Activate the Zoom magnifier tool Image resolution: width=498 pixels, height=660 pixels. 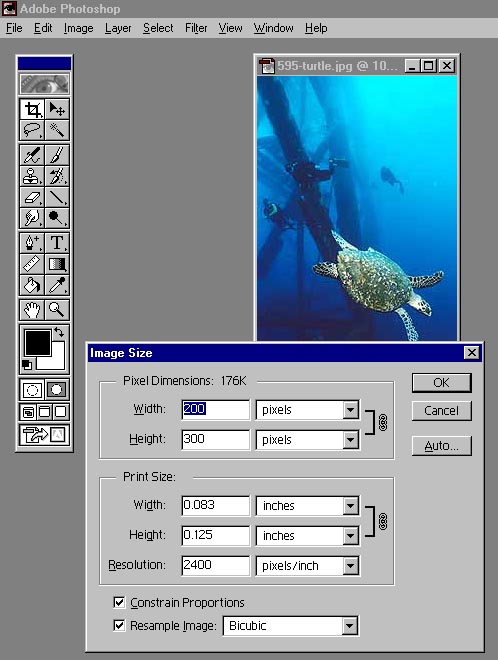[x=57, y=310]
